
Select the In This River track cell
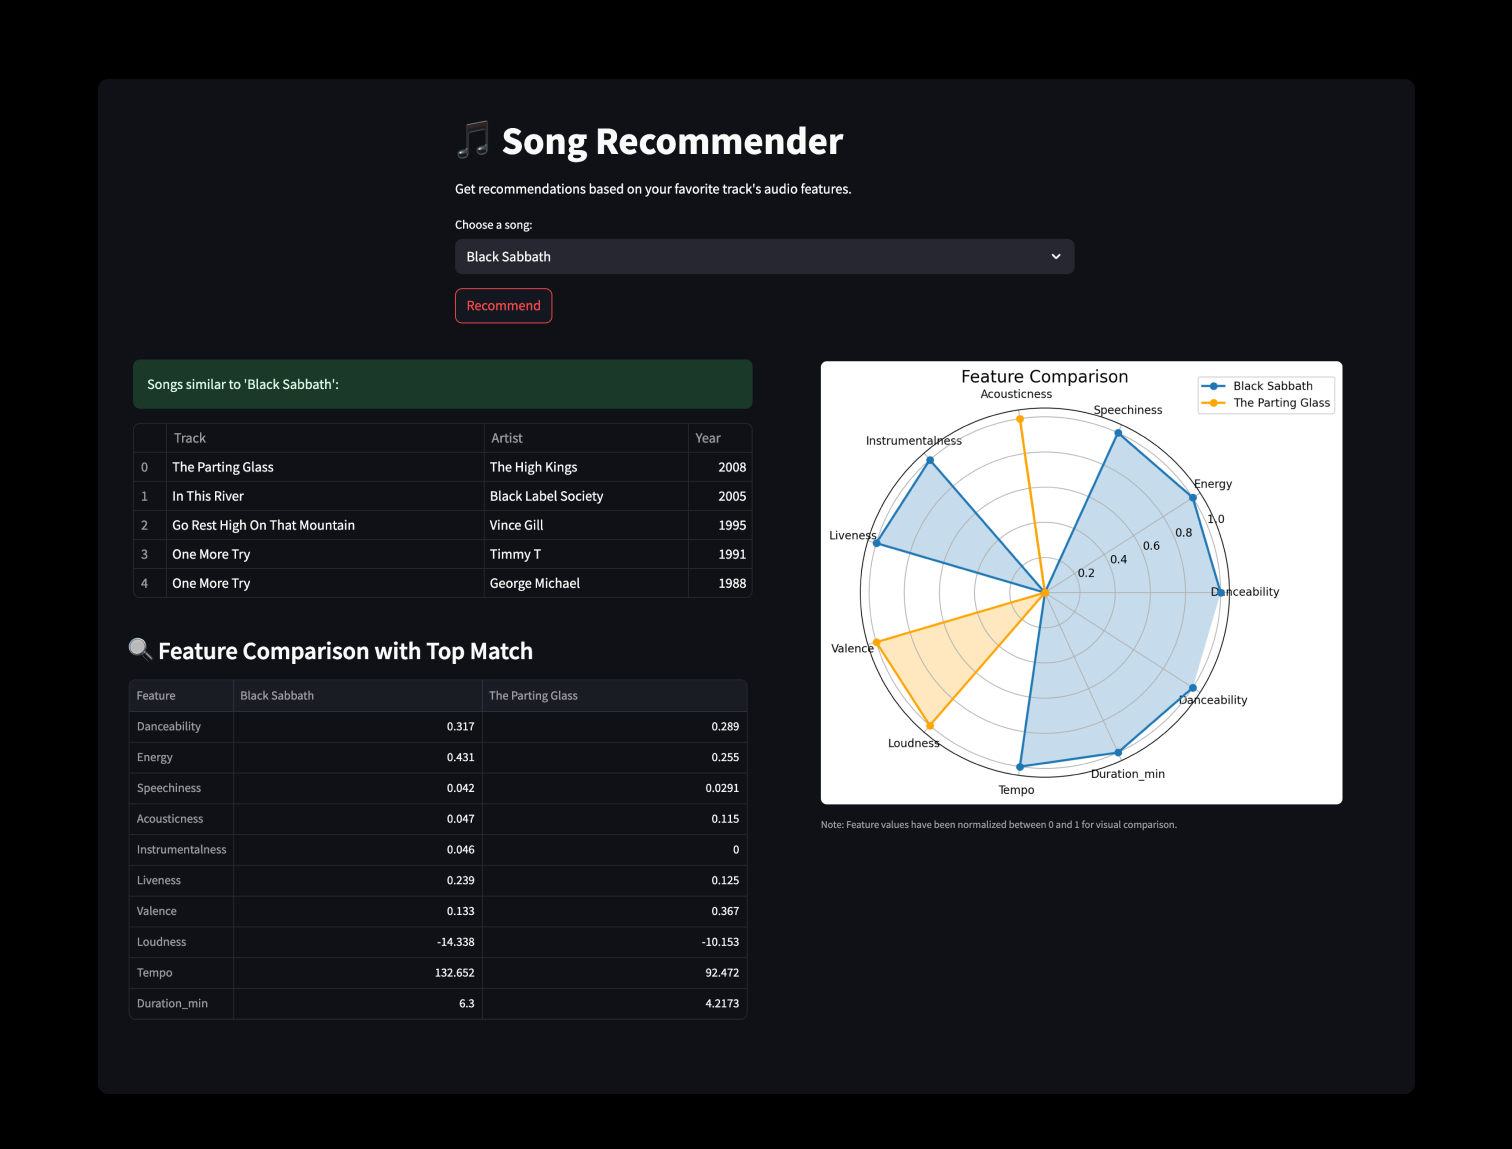pyautogui.click(x=208, y=496)
